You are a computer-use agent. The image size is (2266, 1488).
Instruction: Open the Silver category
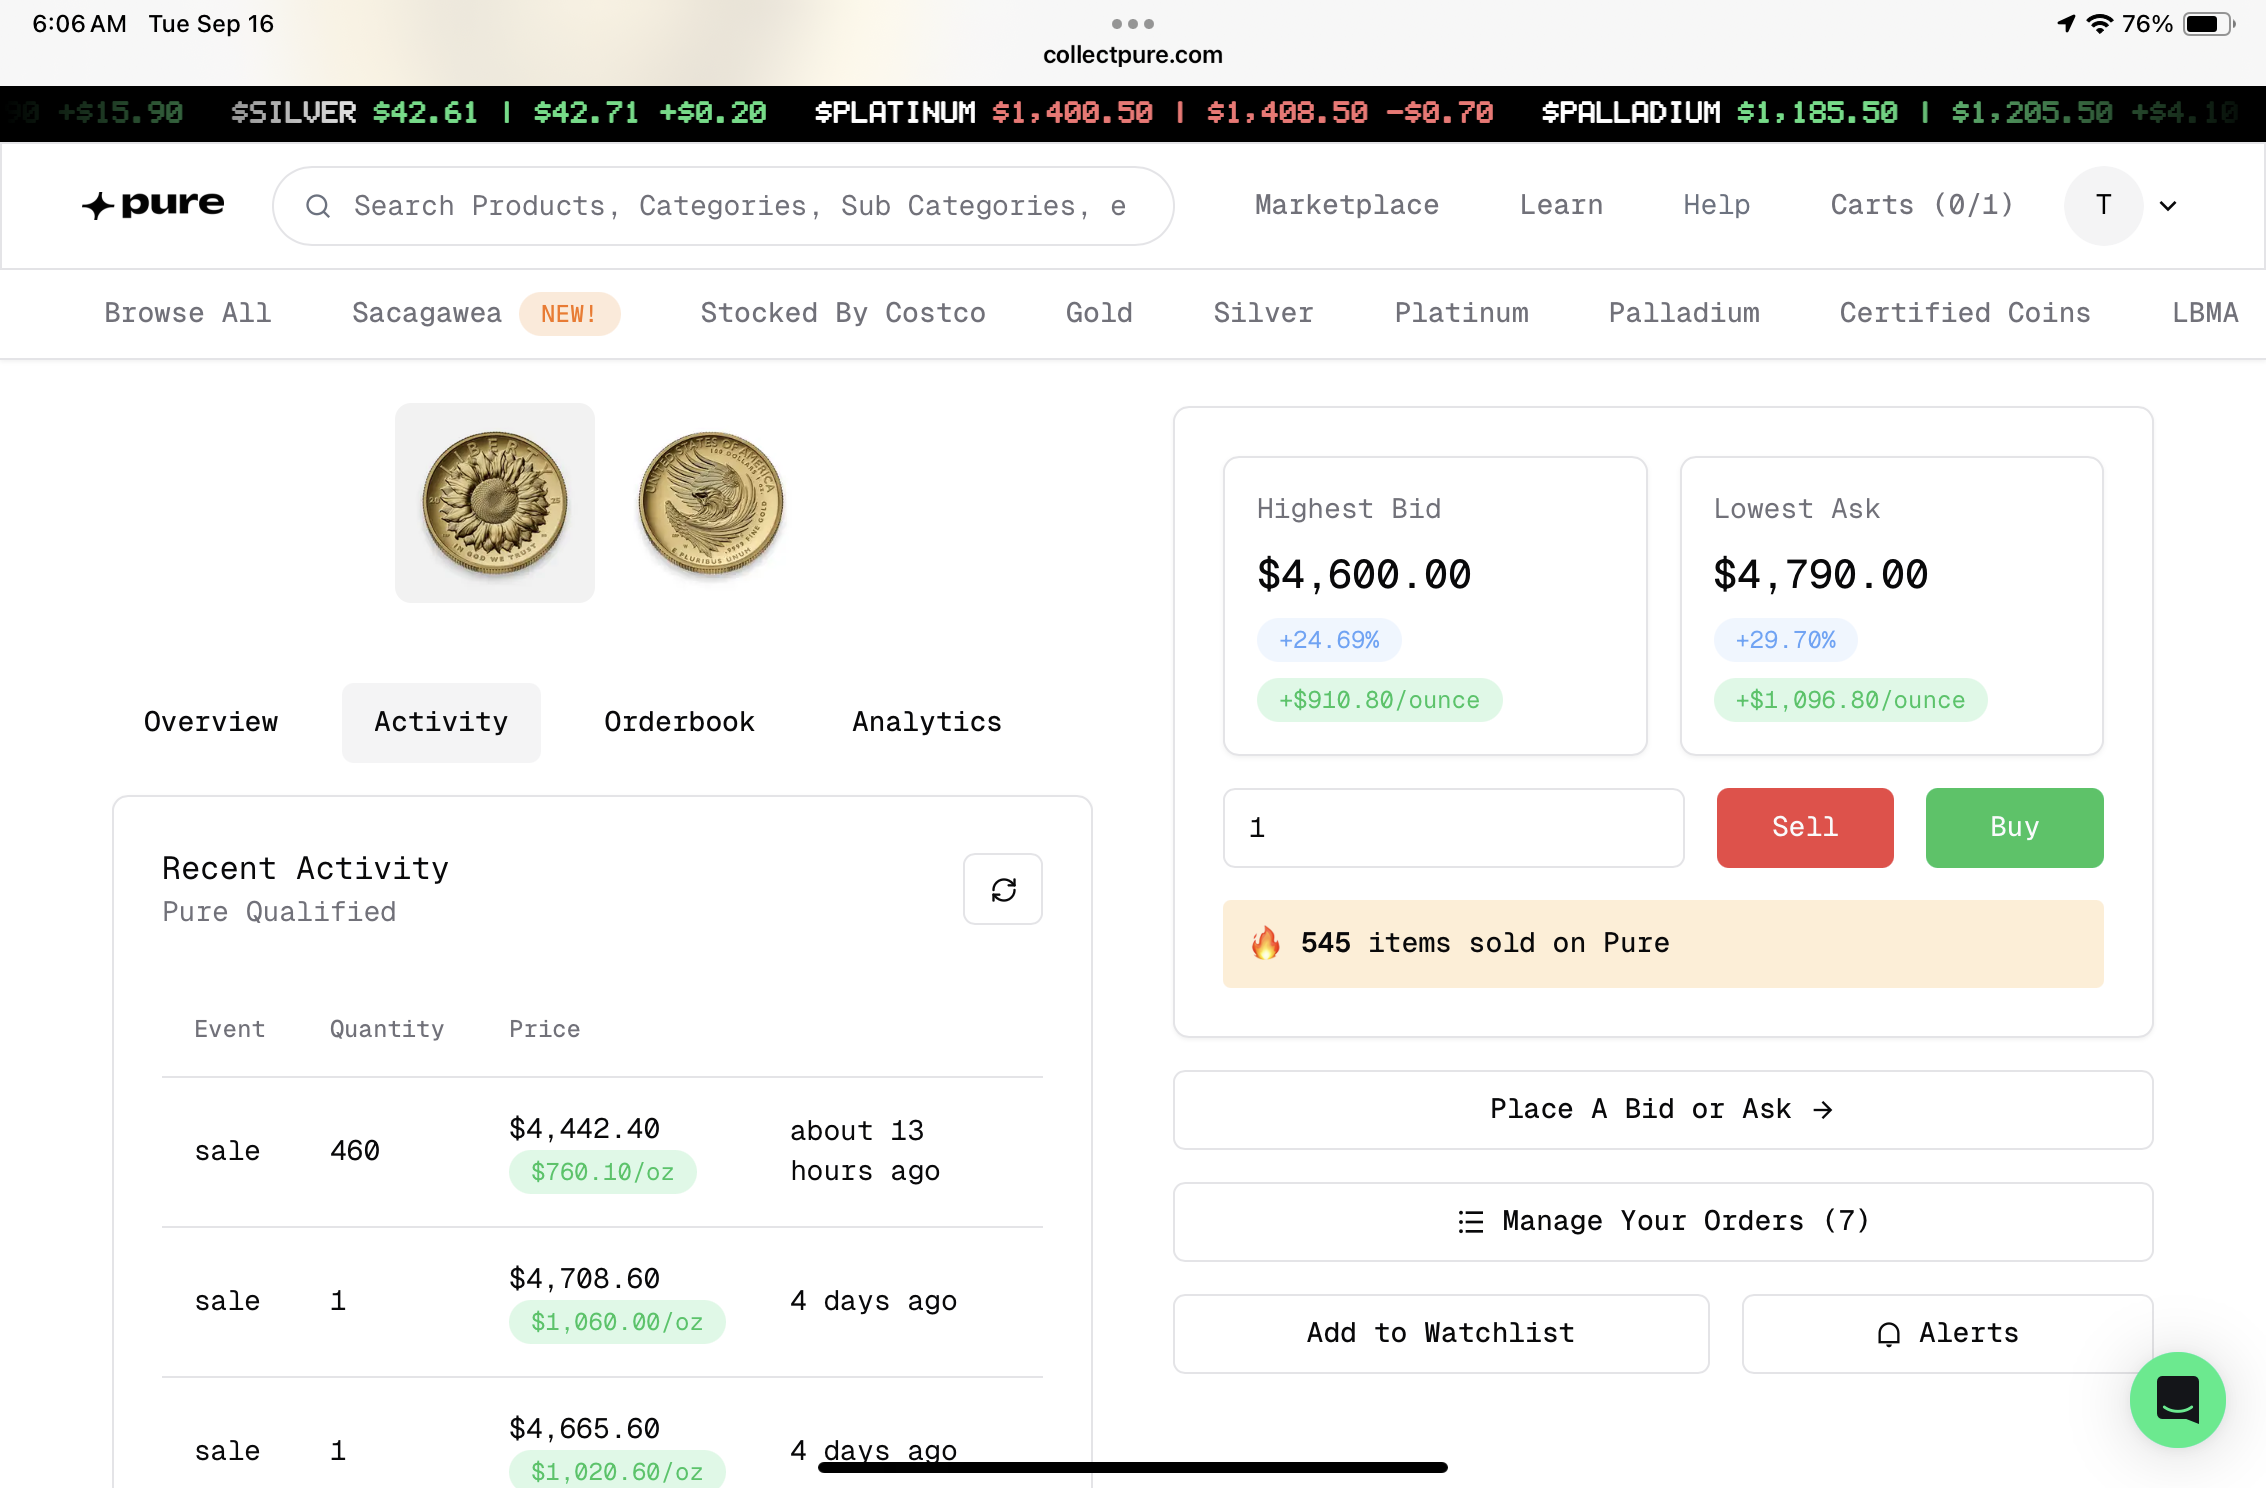(x=1263, y=313)
